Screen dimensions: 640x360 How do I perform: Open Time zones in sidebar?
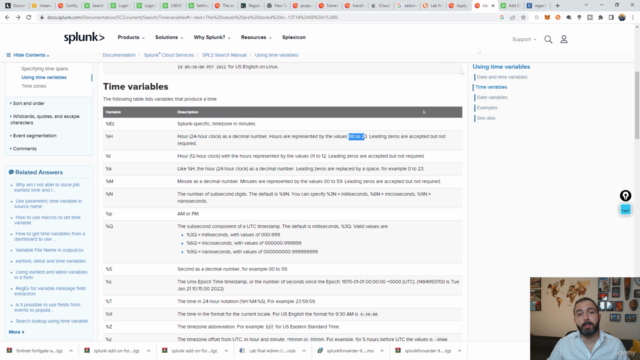[x=33, y=86]
